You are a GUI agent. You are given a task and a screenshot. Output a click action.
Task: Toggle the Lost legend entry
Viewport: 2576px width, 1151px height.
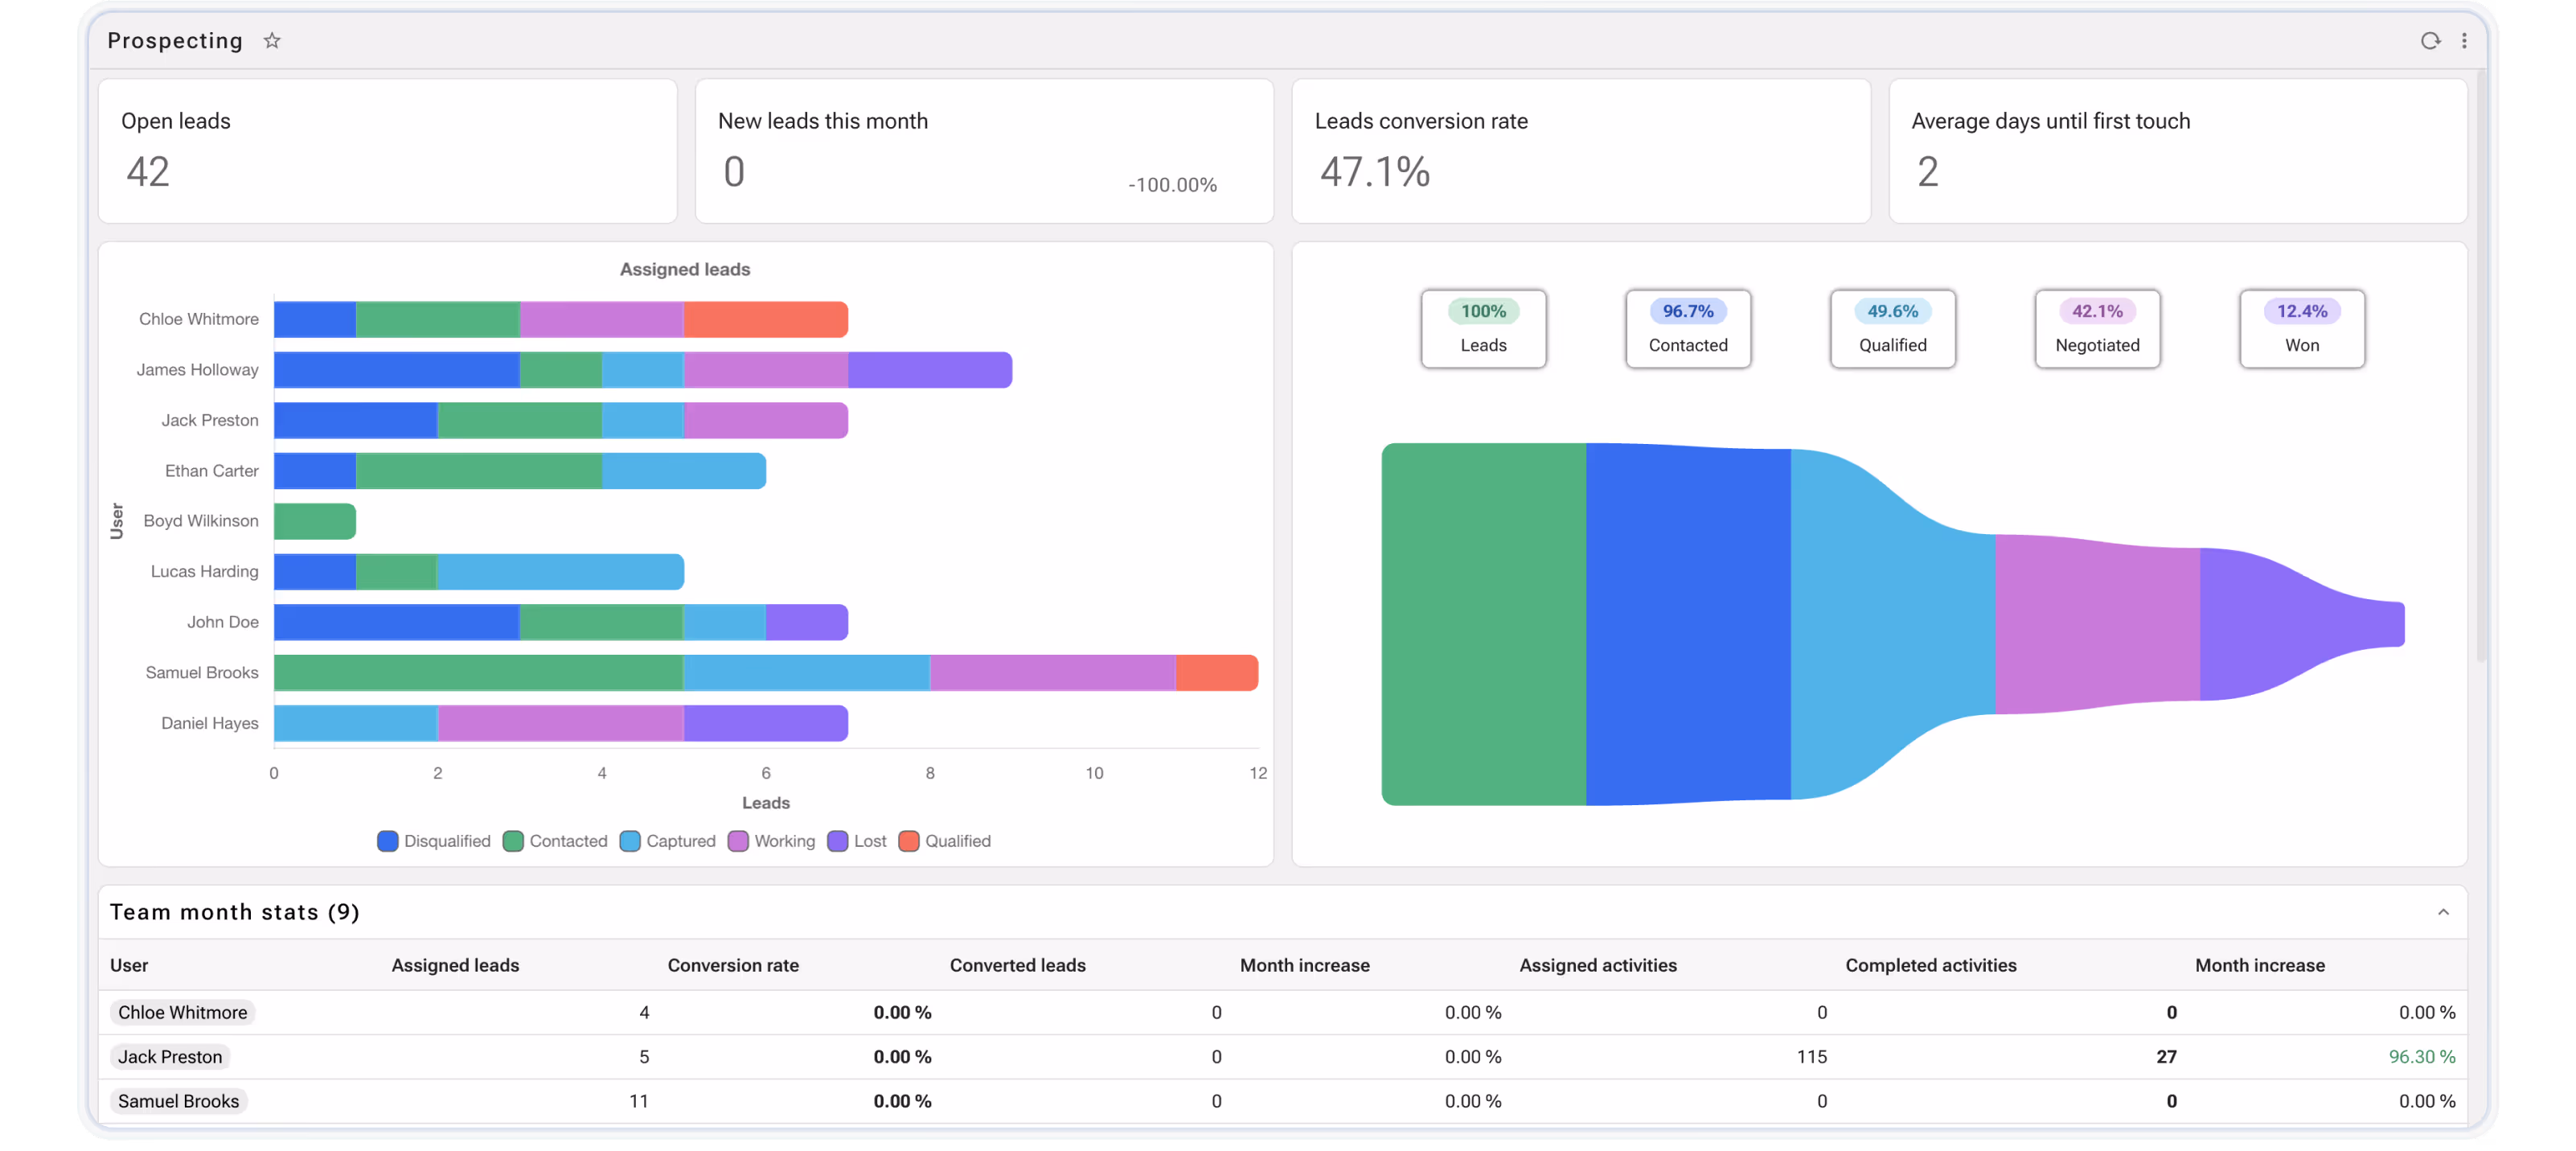856,841
